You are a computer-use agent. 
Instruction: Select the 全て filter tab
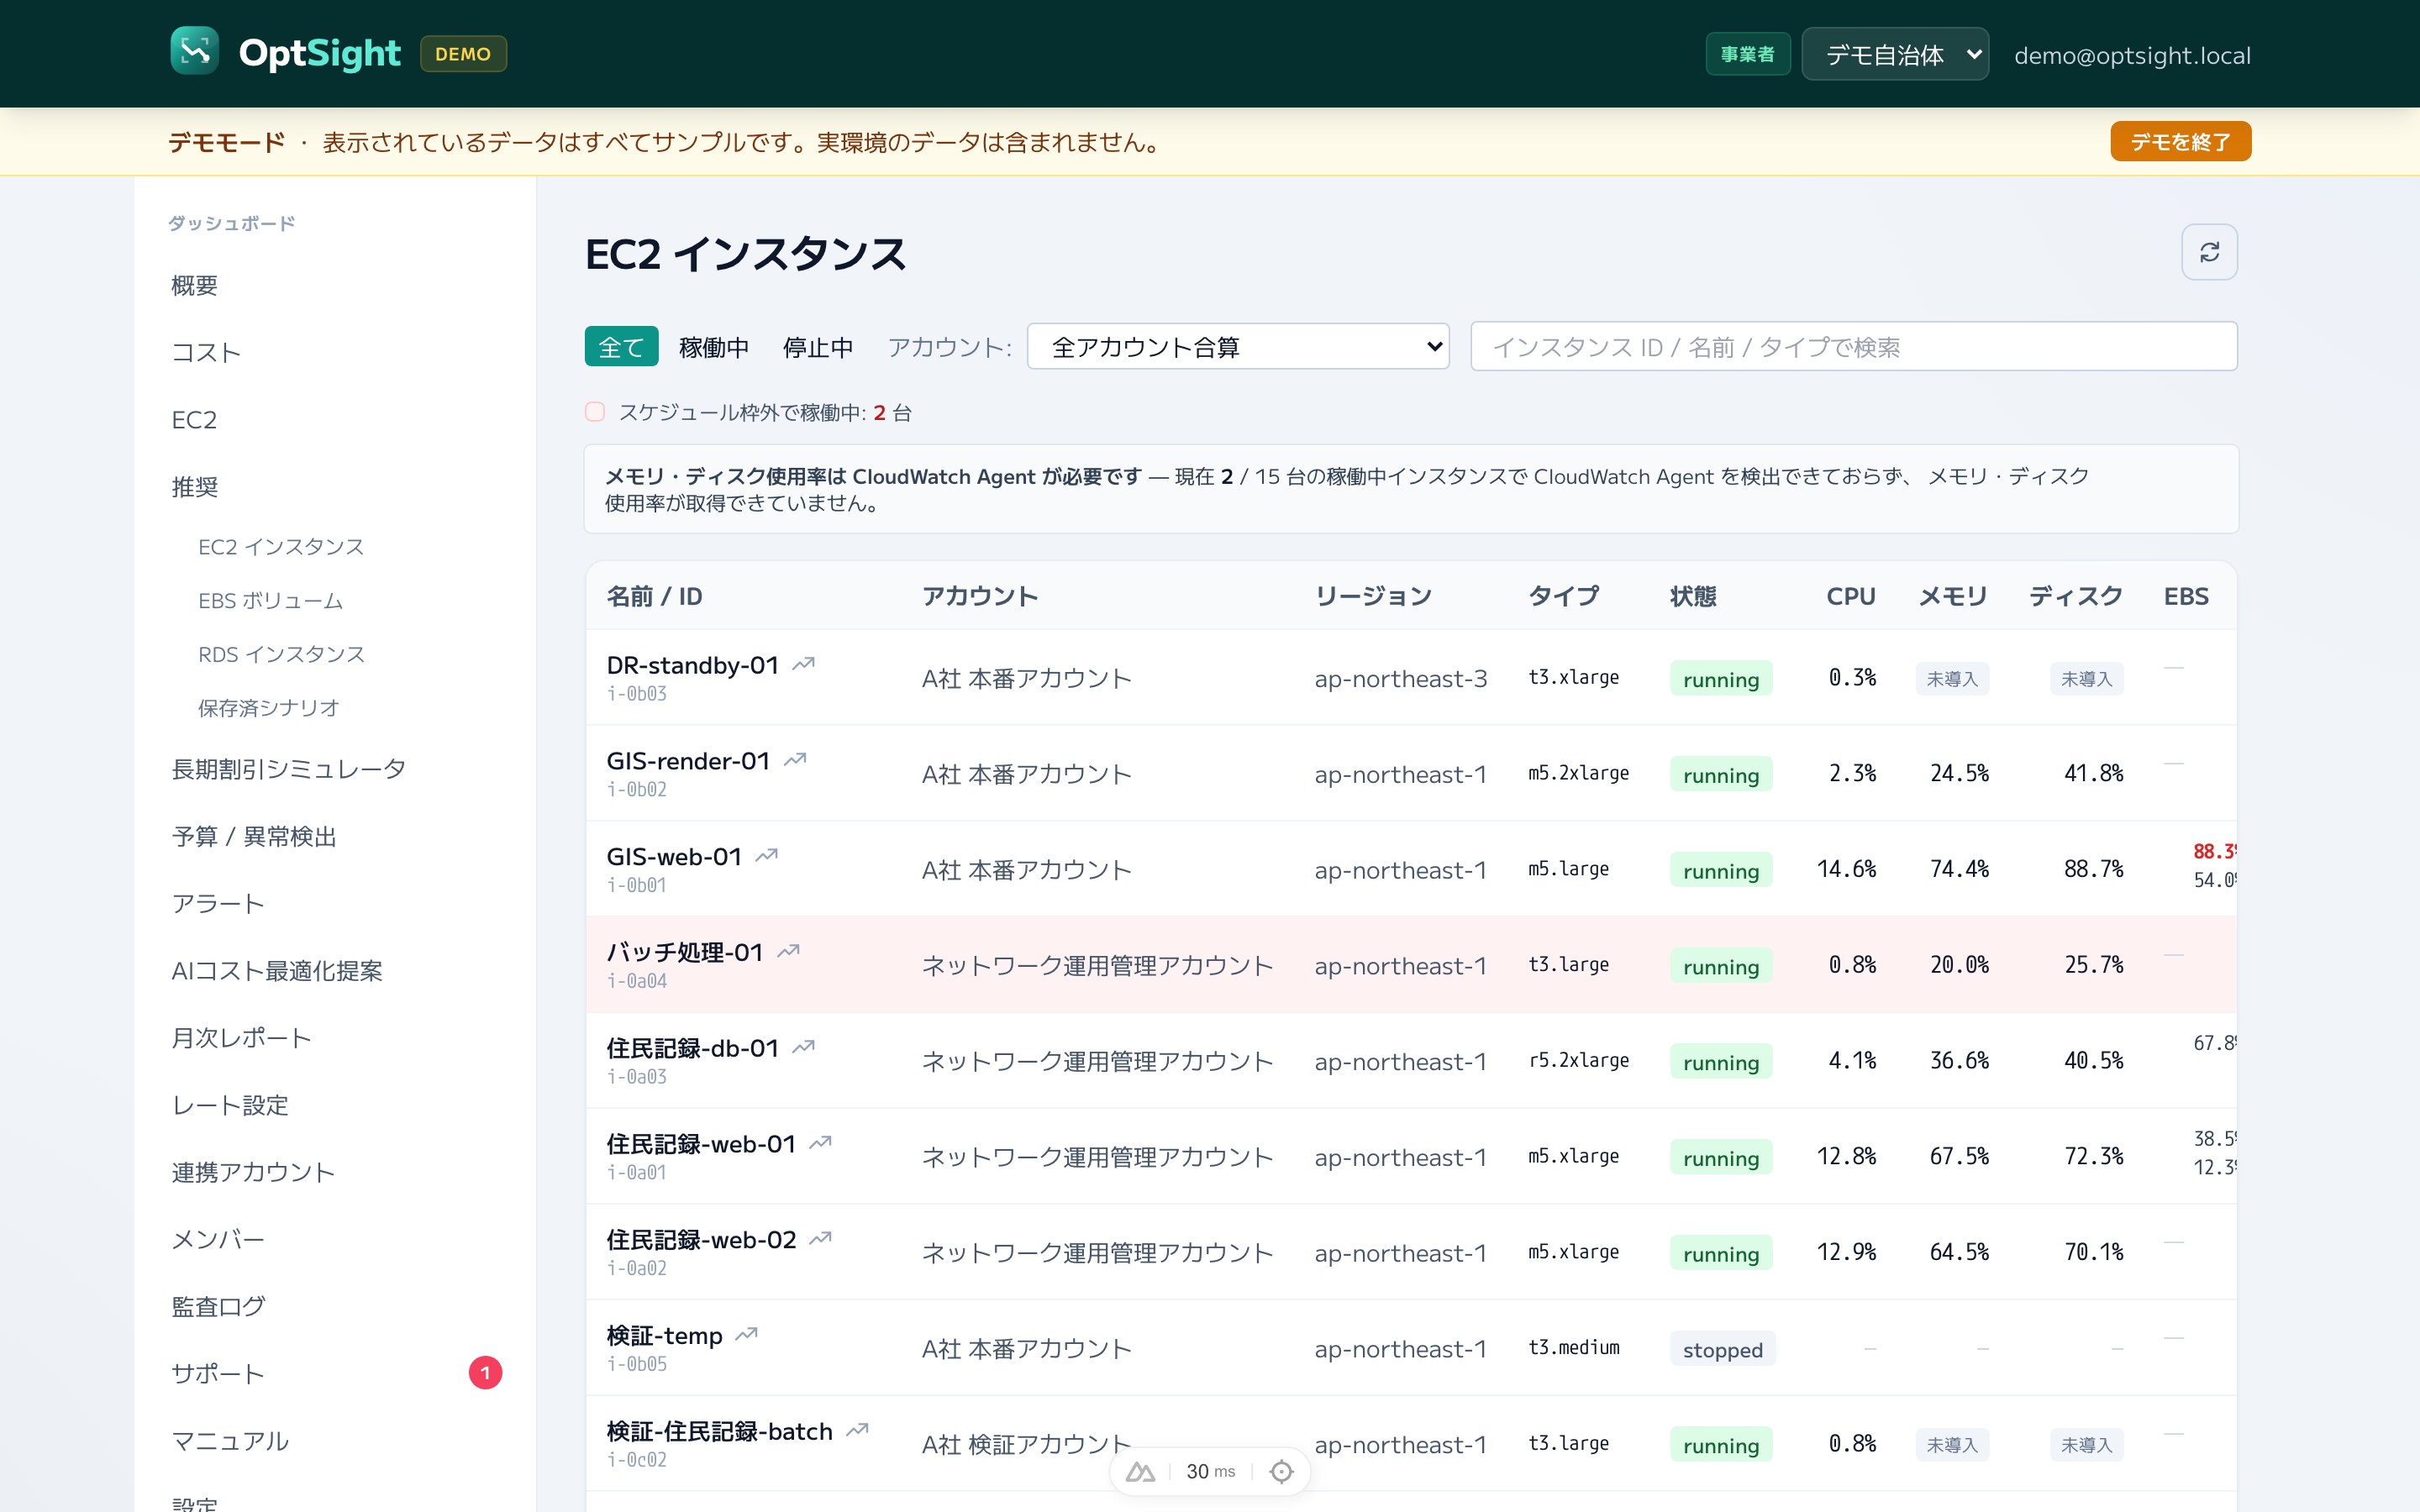click(621, 347)
